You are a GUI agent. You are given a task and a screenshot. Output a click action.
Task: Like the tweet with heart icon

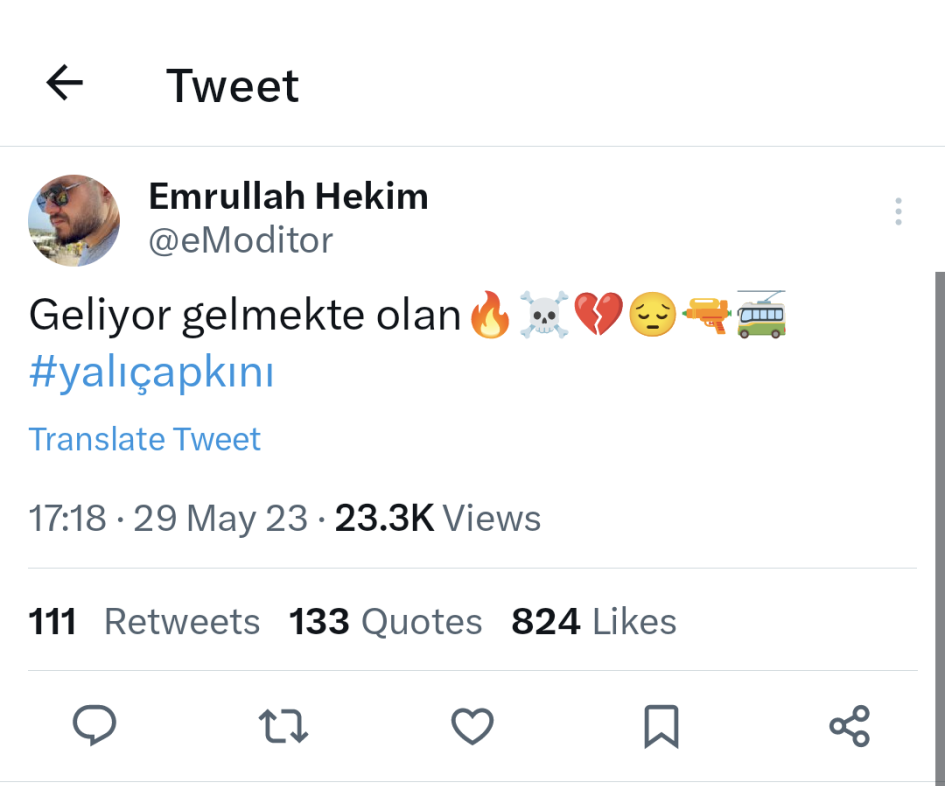tap(472, 726)
